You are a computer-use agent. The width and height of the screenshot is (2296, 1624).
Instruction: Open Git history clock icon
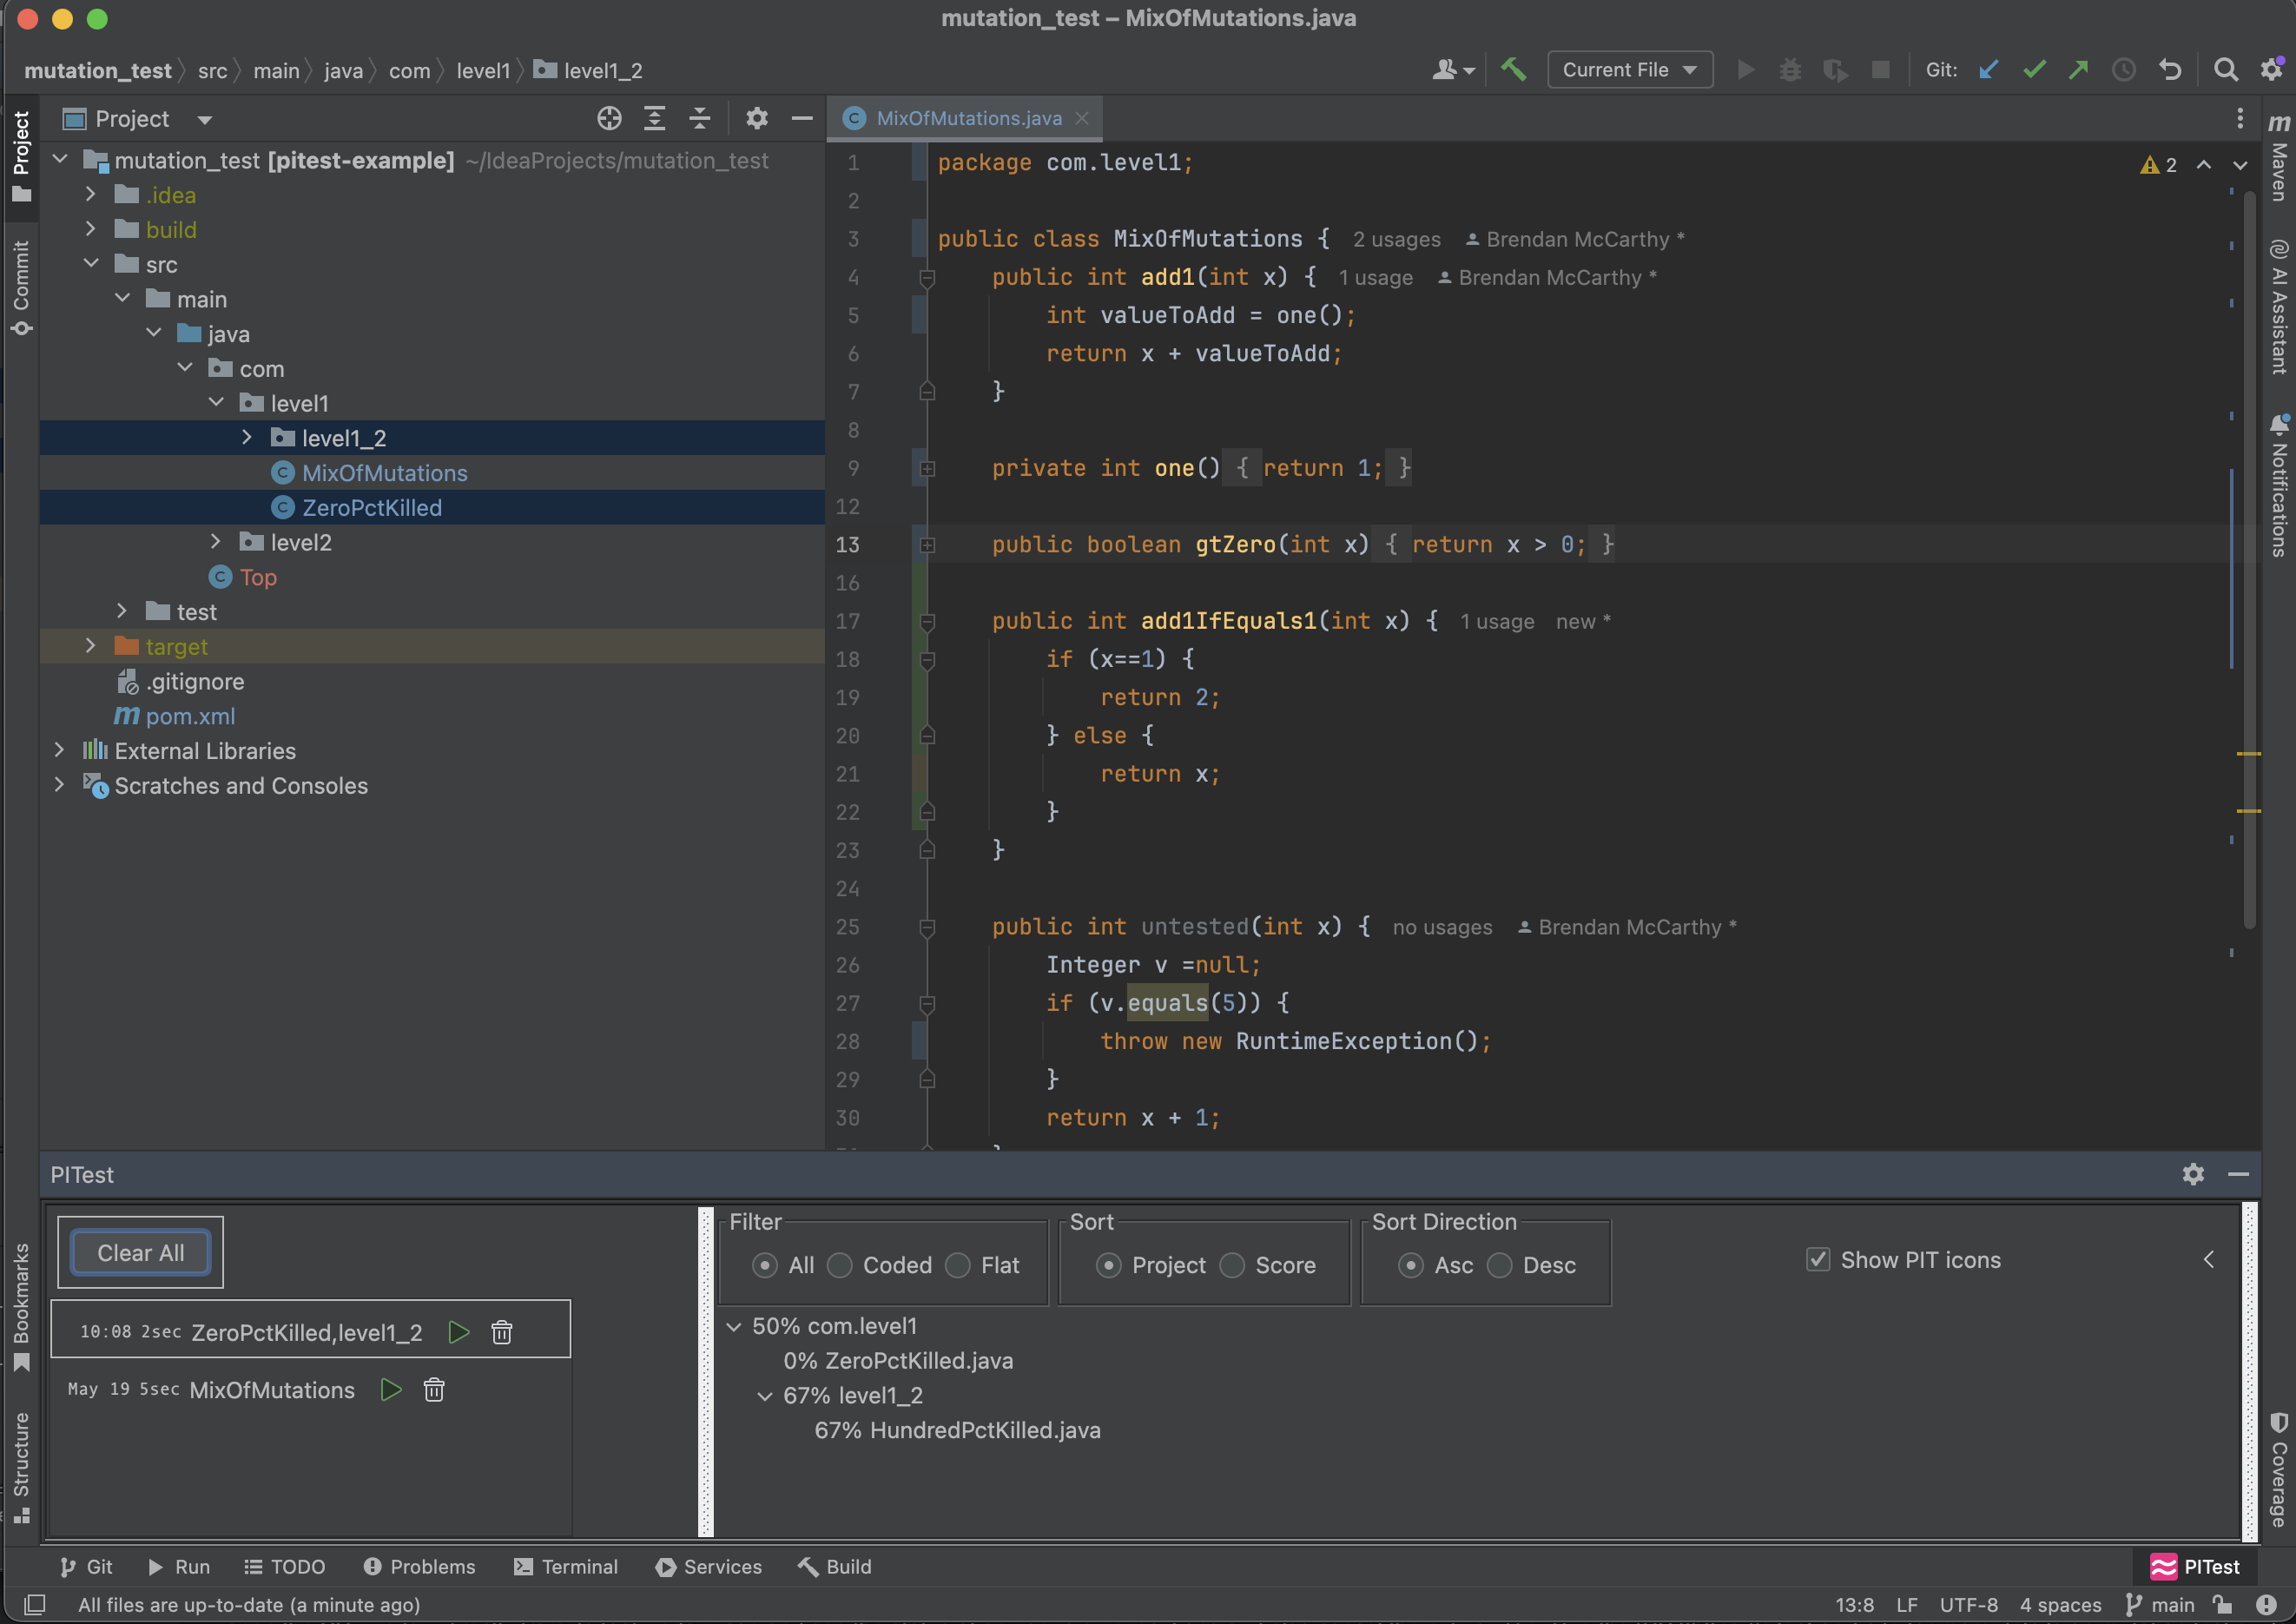click(2124, 70)
